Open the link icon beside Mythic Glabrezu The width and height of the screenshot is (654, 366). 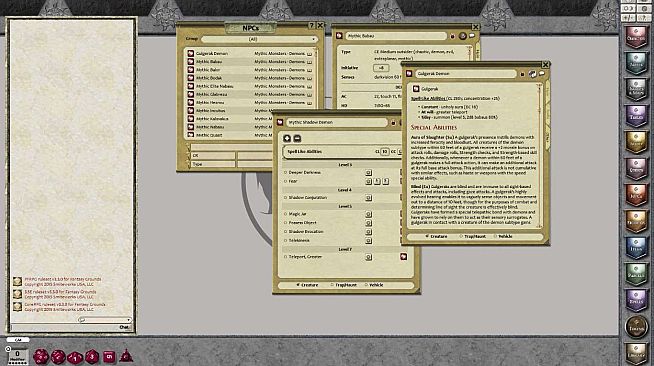[x=191, y=94]
